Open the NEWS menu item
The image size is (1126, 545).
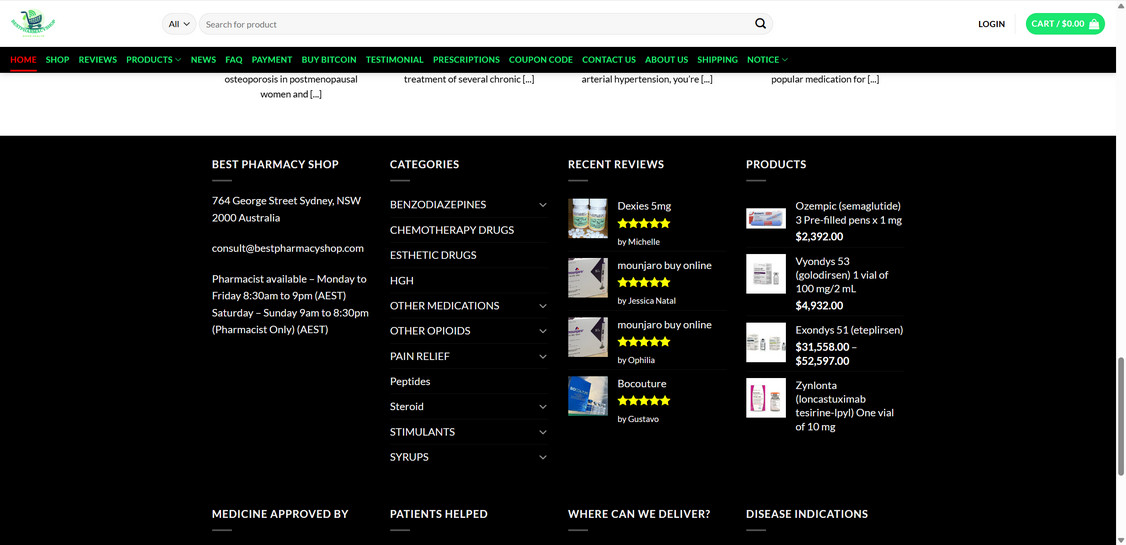203,60
